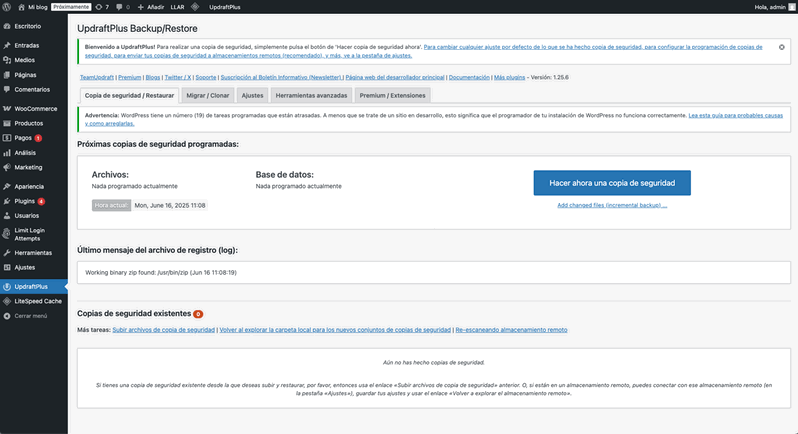
Task: Open Subir archivos de copia de seguridad
Action: point(163,330)
